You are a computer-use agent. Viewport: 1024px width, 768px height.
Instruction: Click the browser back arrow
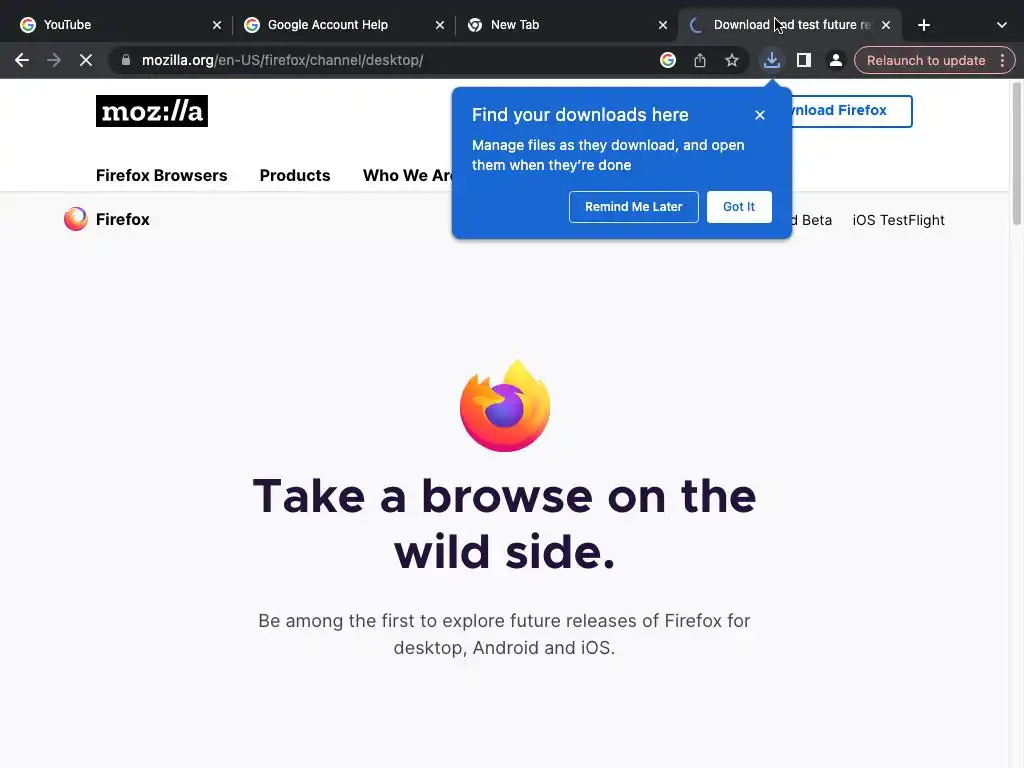click(x=22, y=60)
